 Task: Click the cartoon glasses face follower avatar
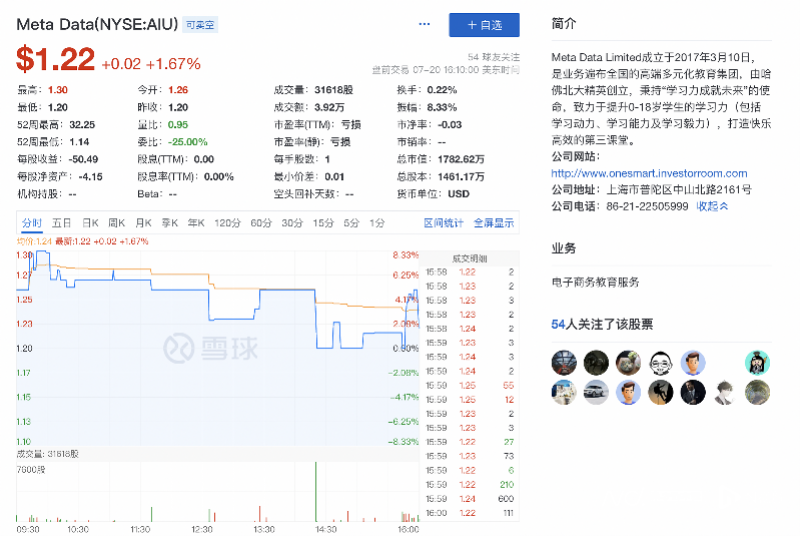(x=660, y=363)
